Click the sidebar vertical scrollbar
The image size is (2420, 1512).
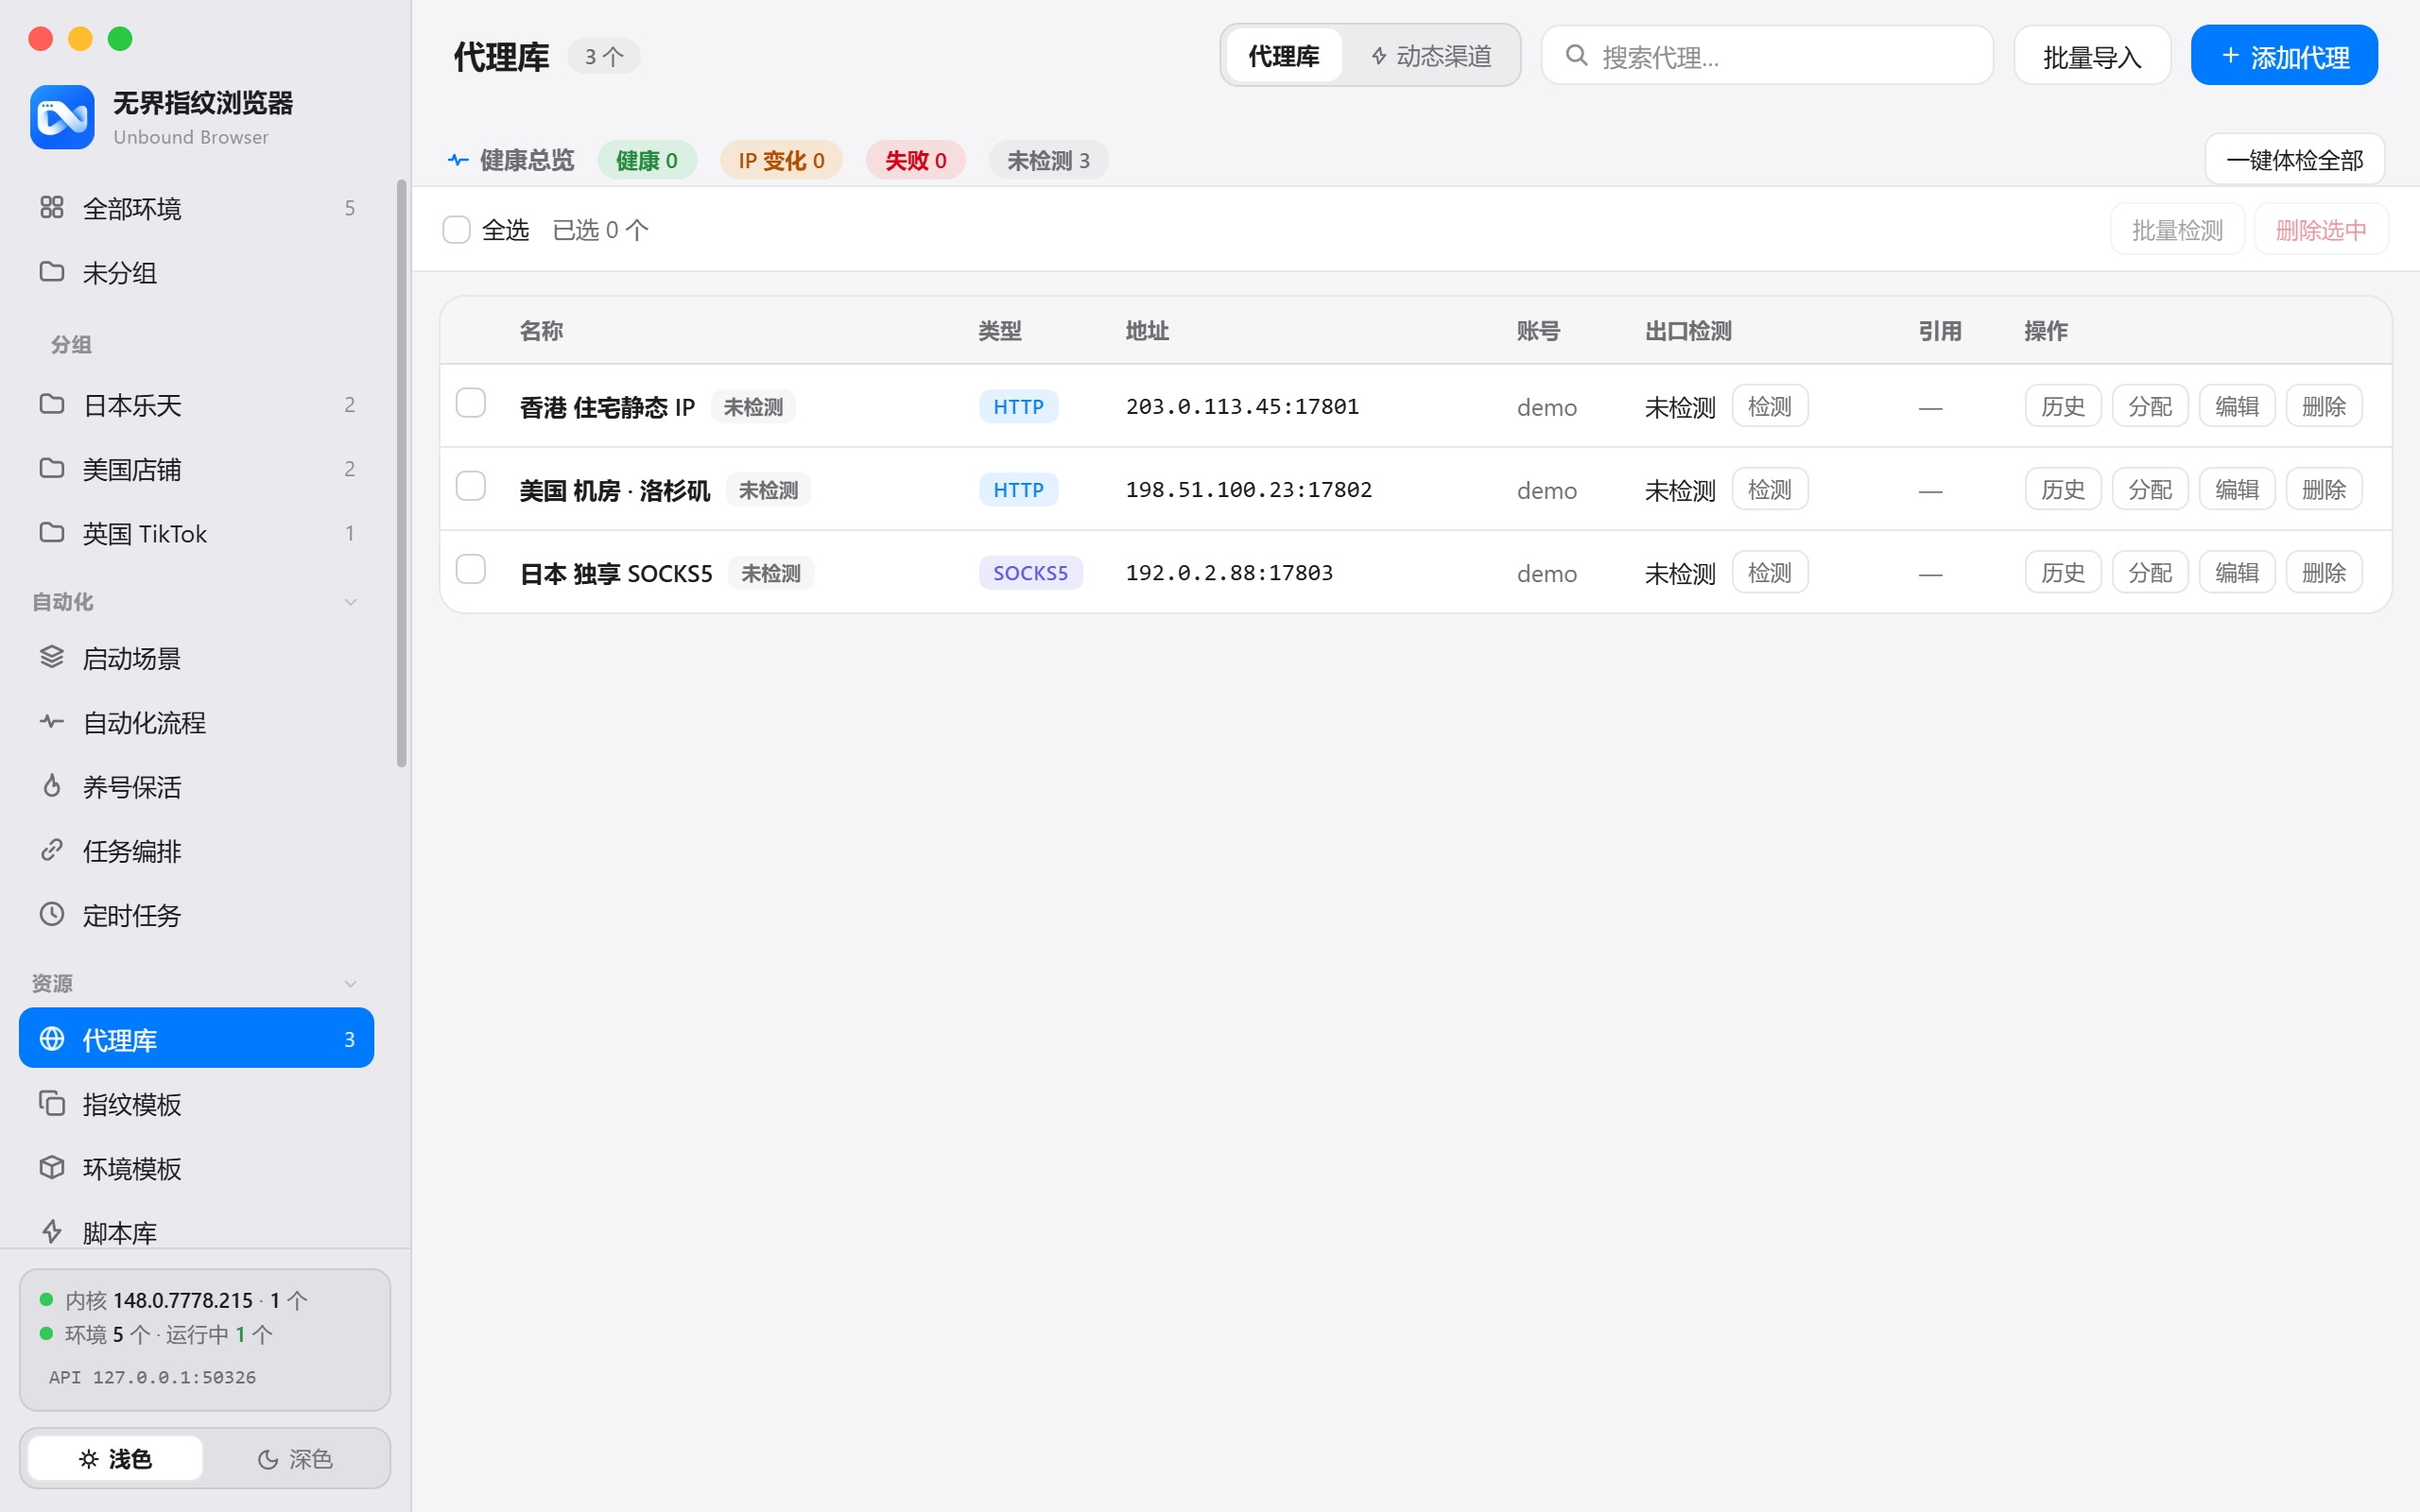[x=402, y=473]
